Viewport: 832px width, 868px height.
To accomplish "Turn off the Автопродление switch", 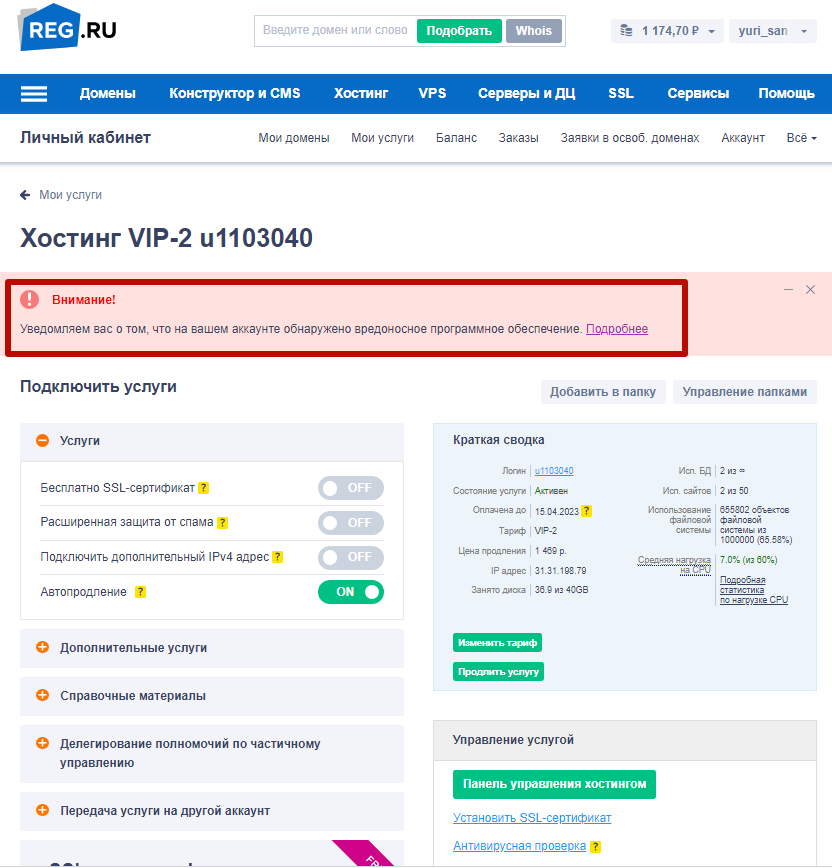I will tap(350, 592).
